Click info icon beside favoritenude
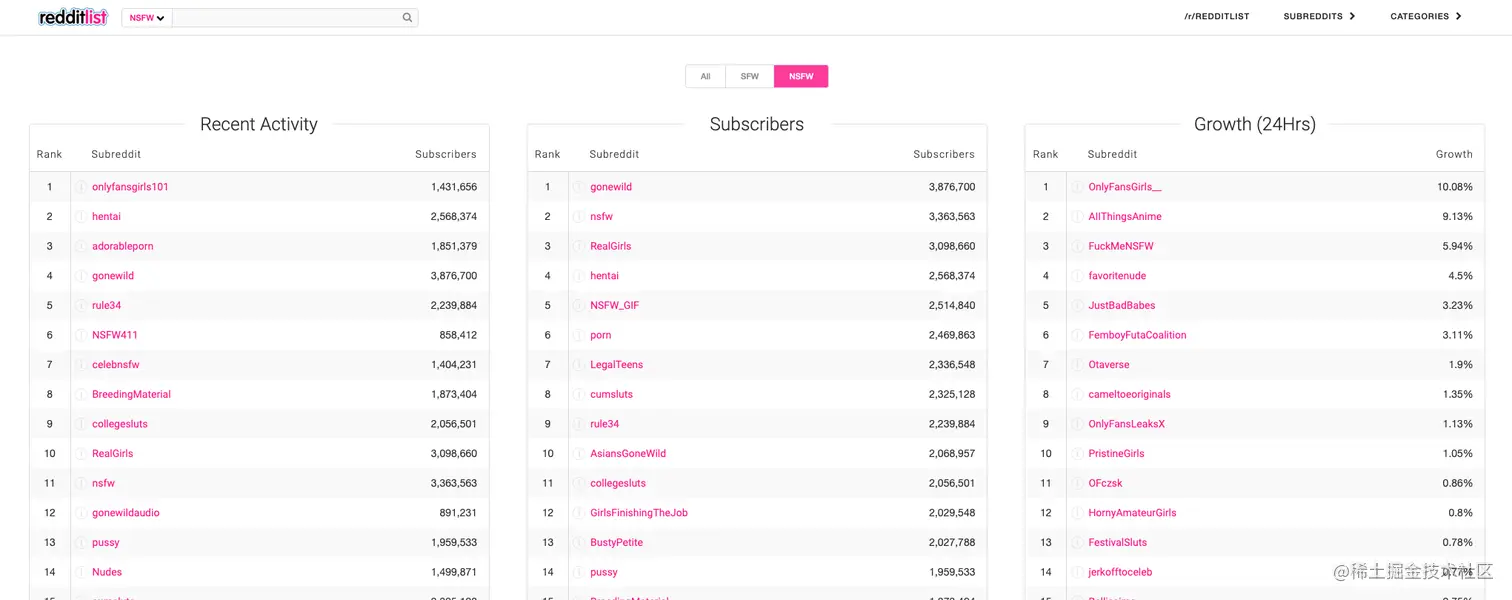Viewport: 1512px width, 600px height. point(1077,276)
